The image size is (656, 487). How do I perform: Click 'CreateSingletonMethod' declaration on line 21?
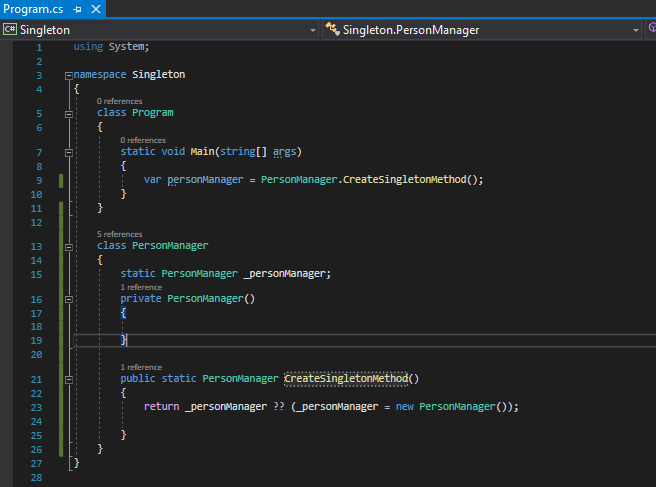tap(346, 379)
